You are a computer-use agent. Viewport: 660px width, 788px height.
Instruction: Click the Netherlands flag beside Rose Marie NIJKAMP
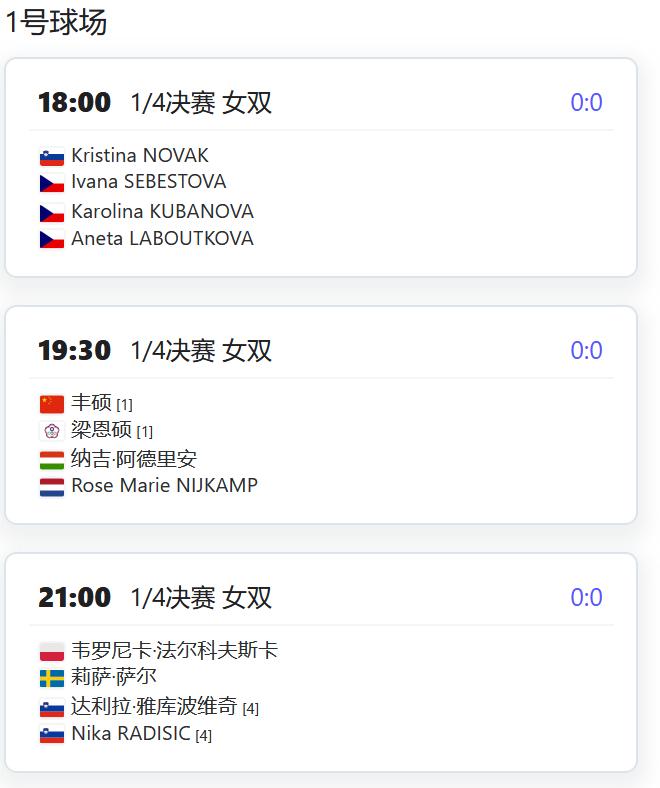coord(52,487)
